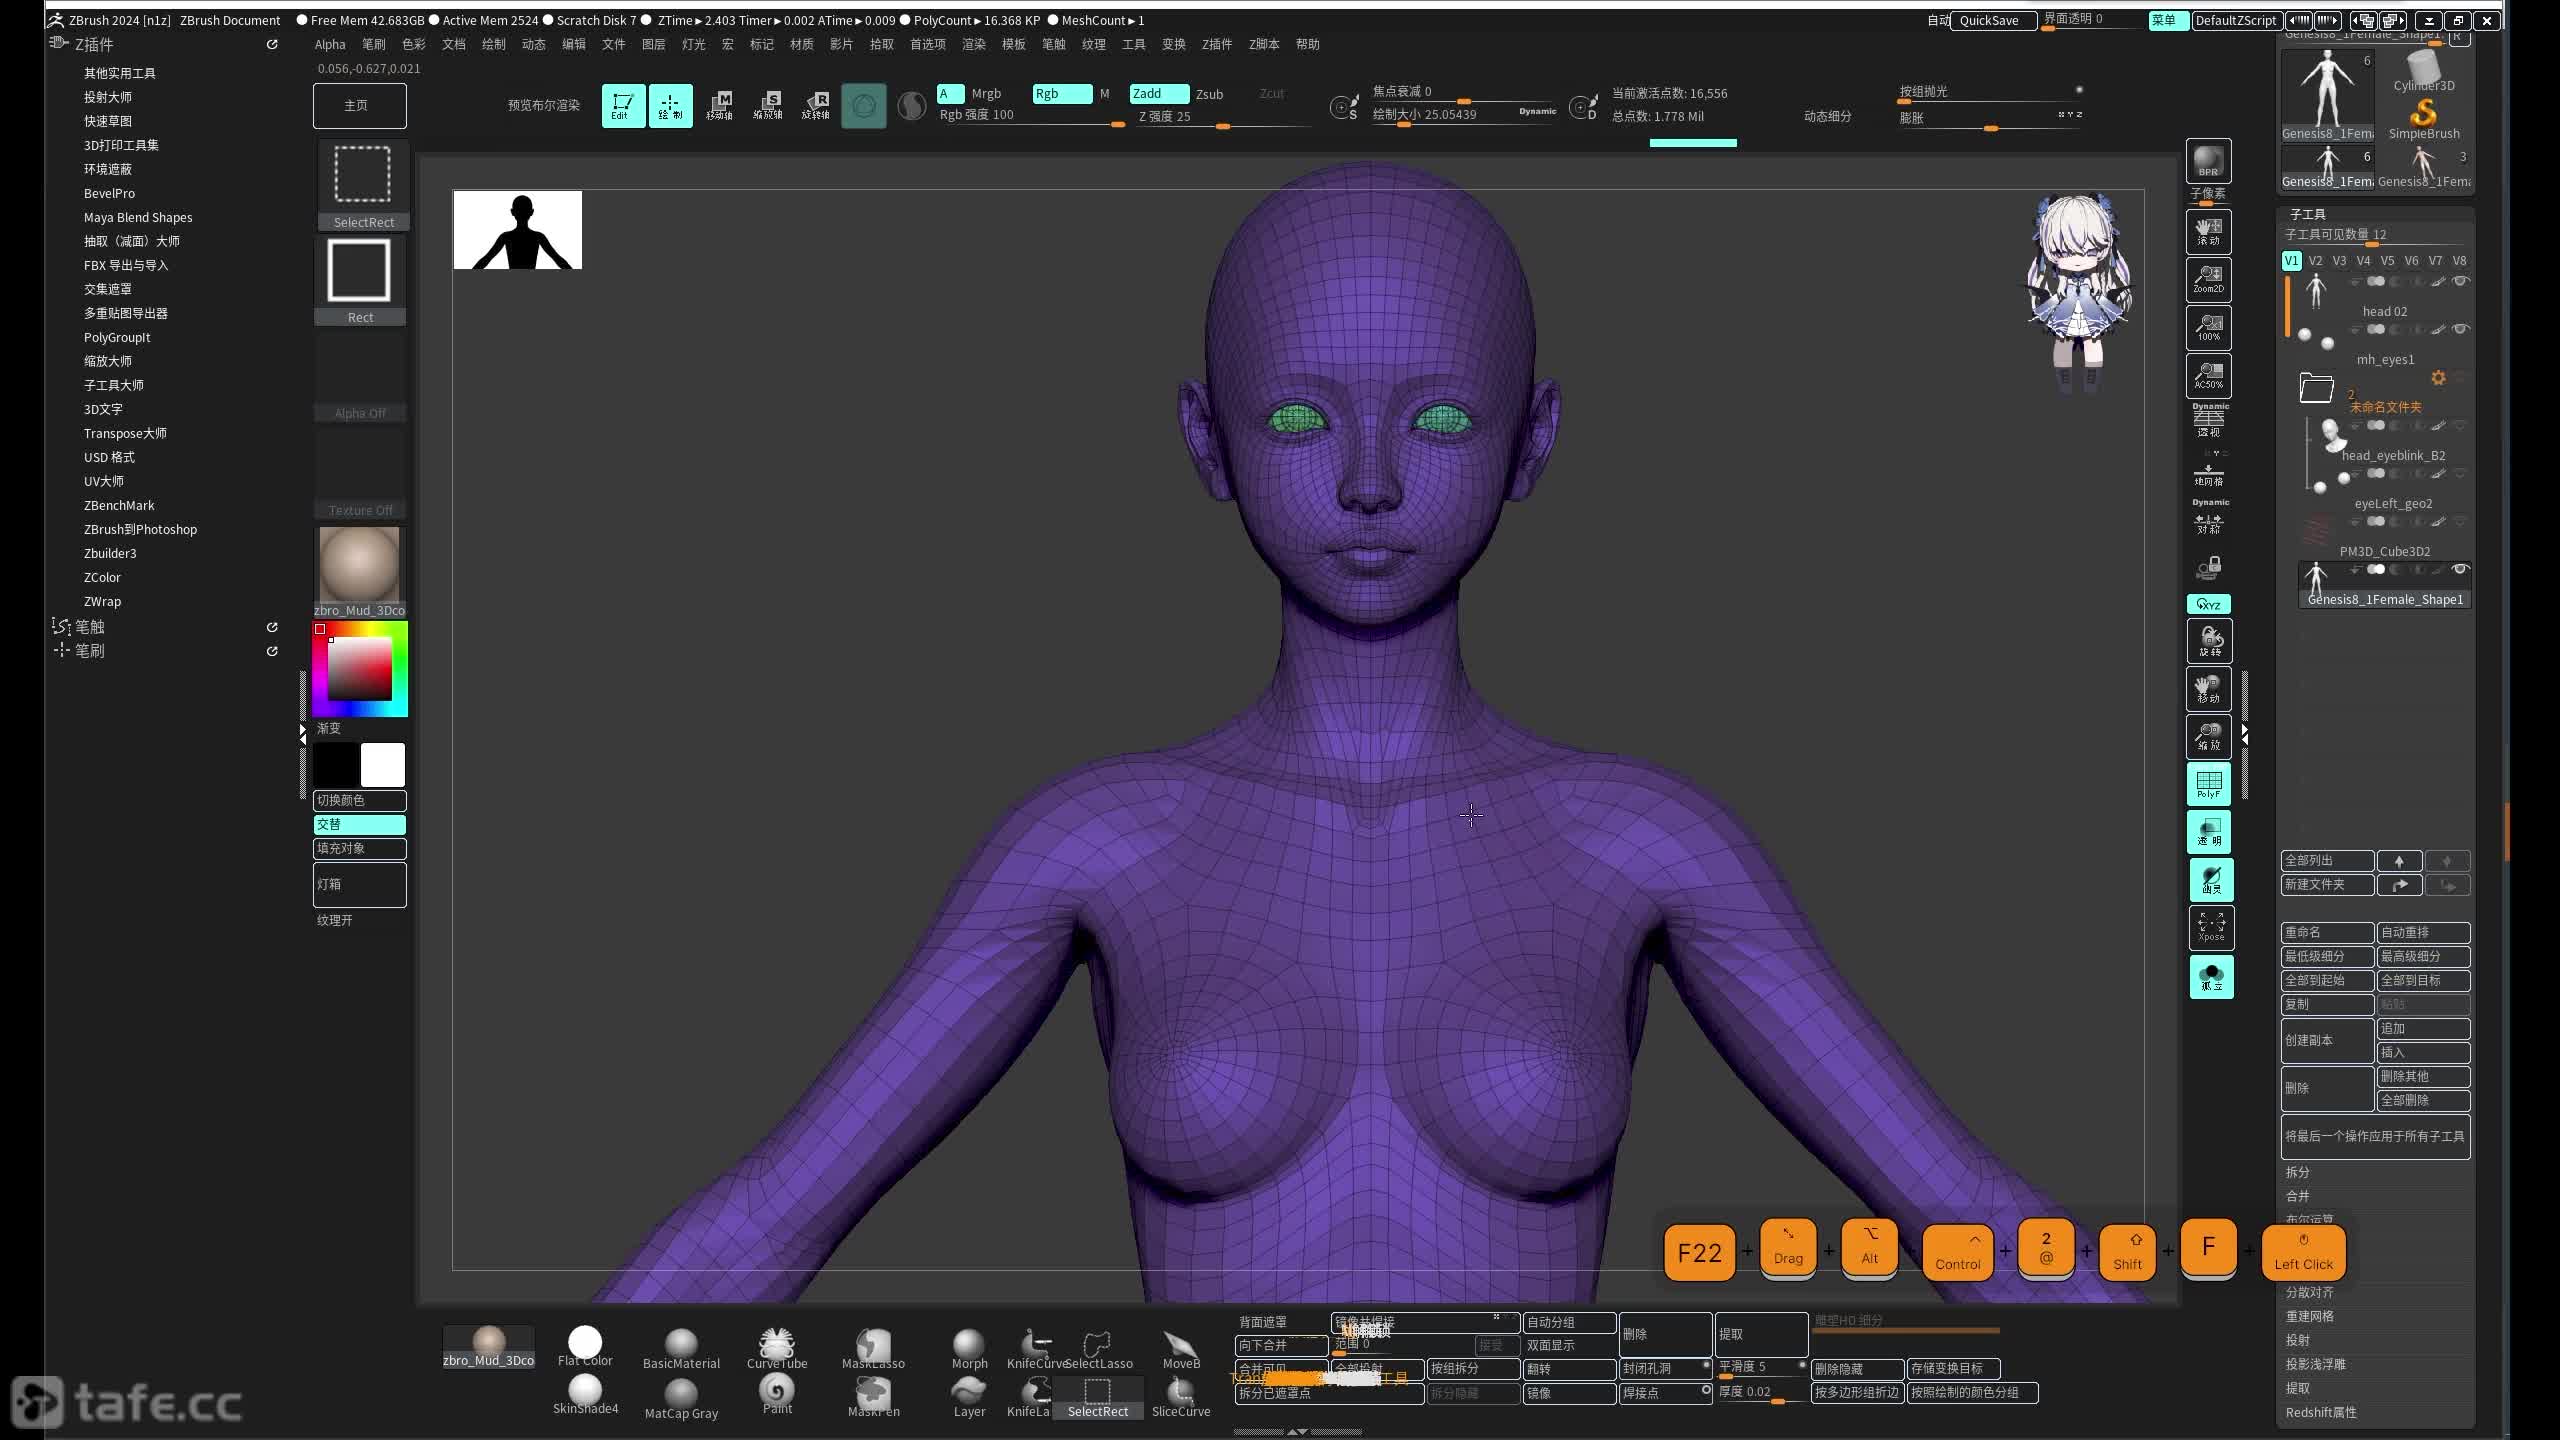Expand the 笔刷 brush palette

pyautogui.click(x=89, y=651)
